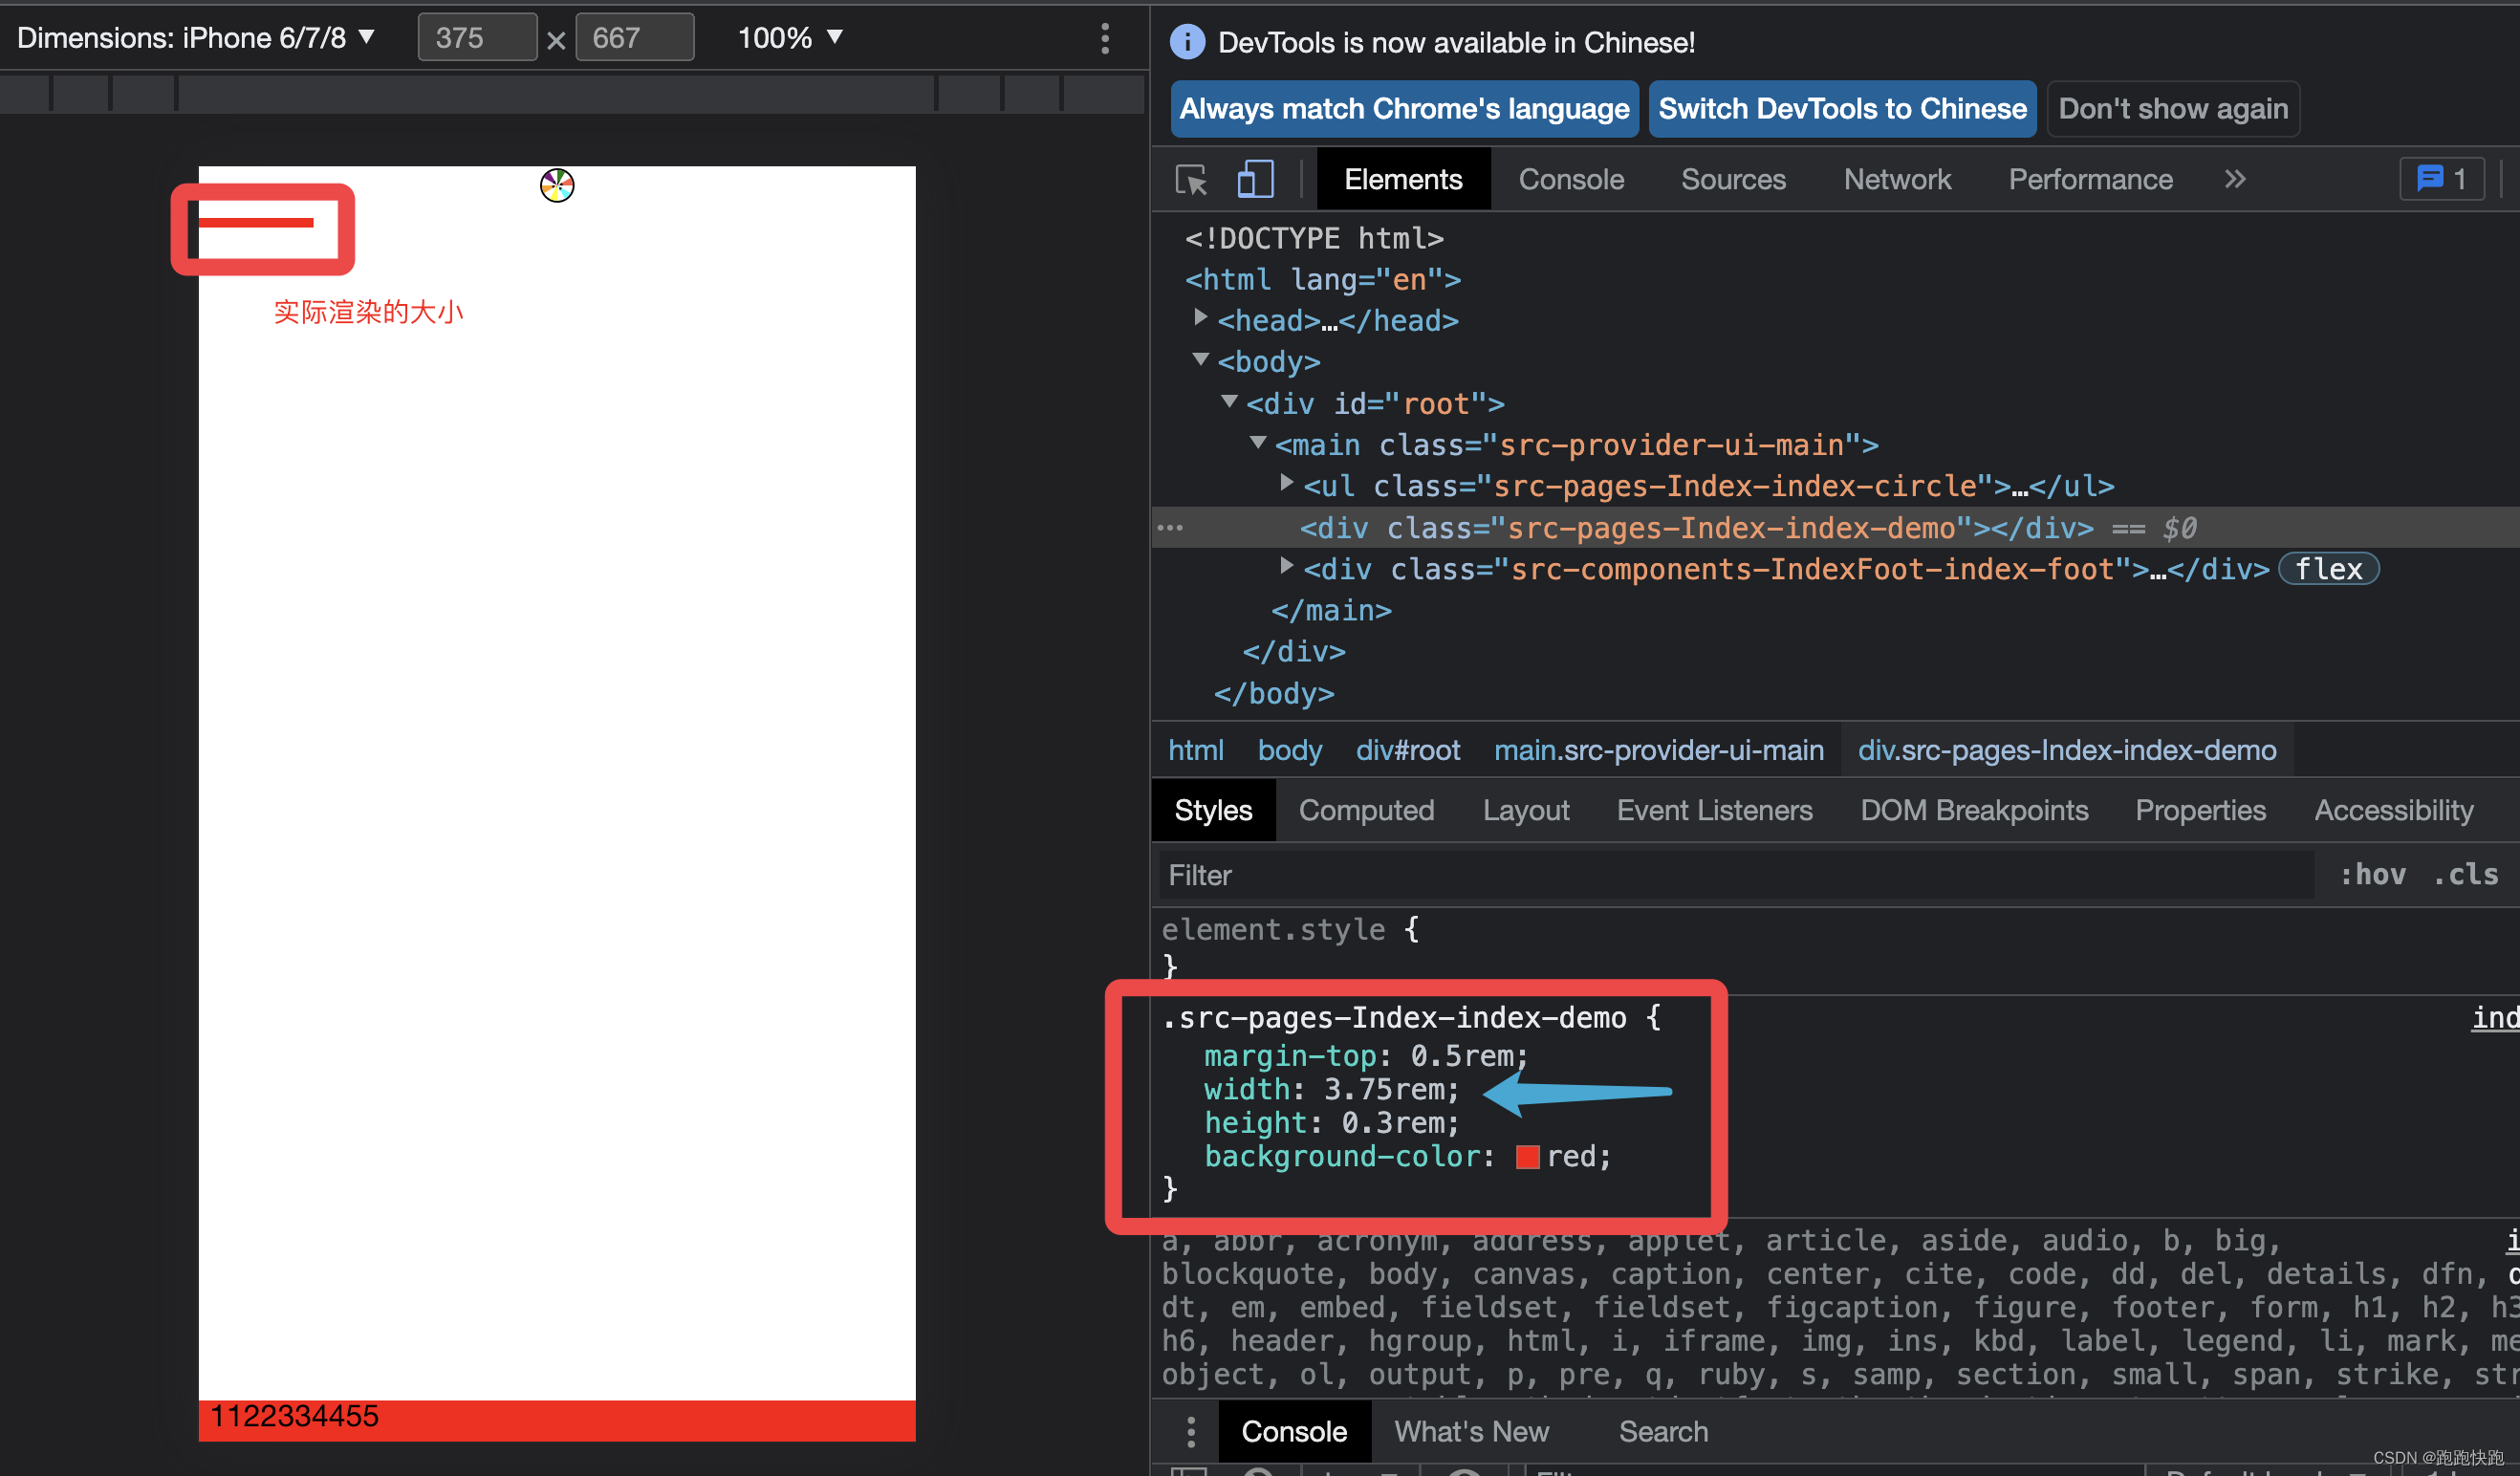The image size is (2520, 1476).
Task: Open the issues message icon showing 1
Action: pyautogui.click(x=2441, y=179)
